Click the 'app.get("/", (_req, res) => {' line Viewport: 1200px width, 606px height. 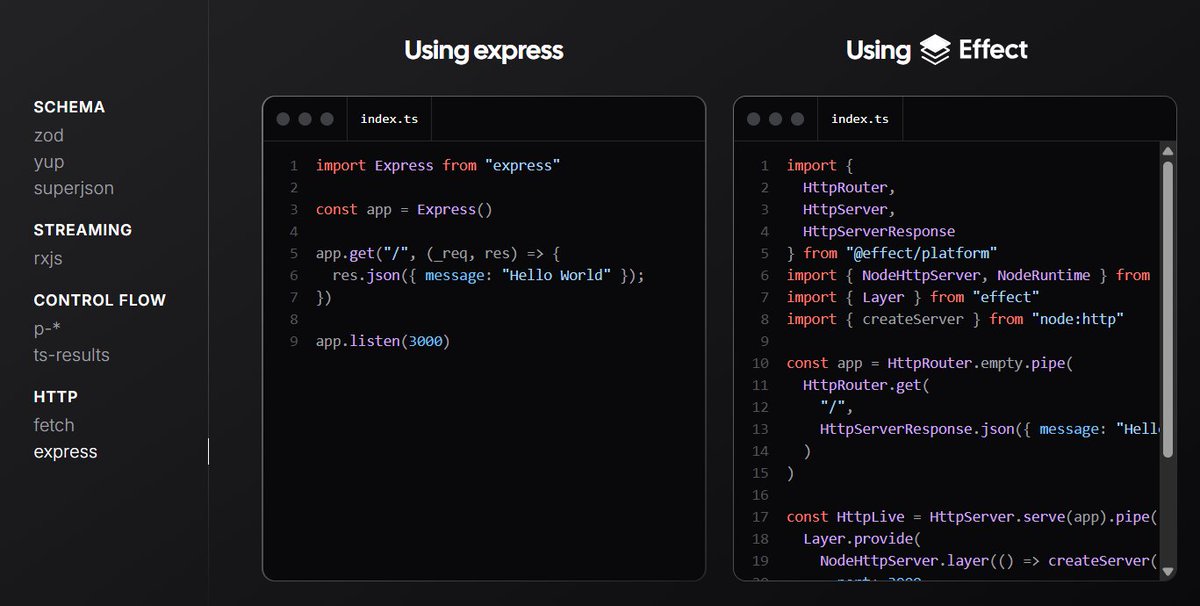438,253
